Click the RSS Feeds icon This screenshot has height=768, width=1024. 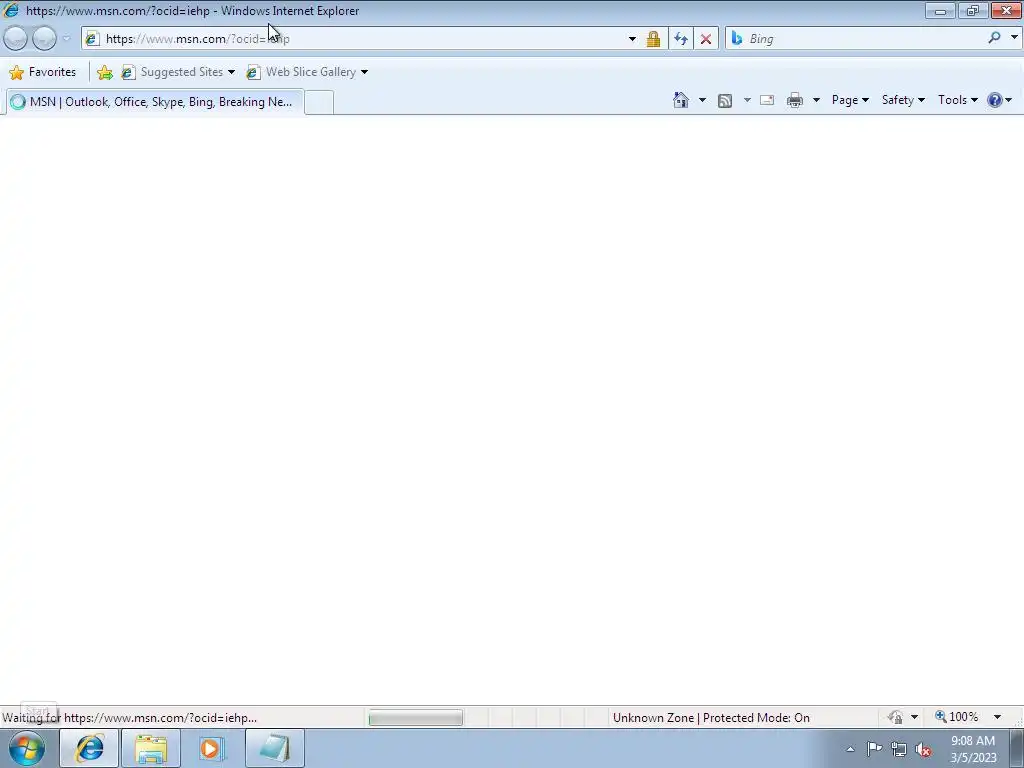pyautogui.click(x=725, y=101)
